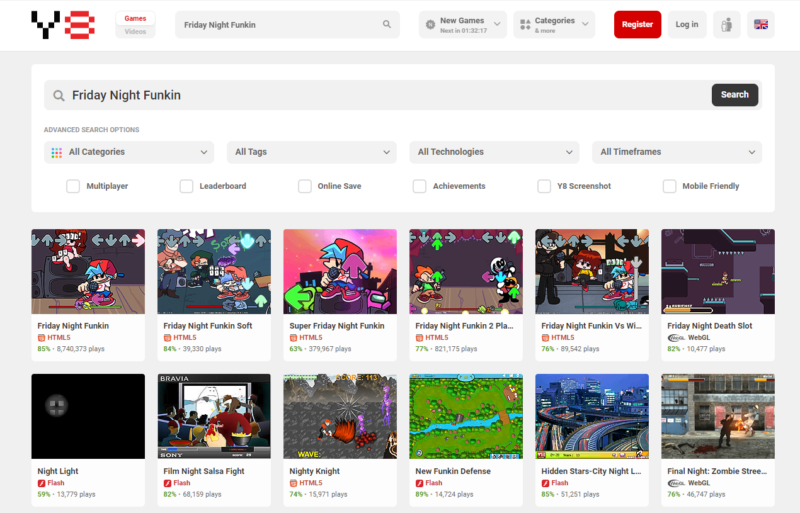Open the Super Friday Night Funkin thumbnail
This screenshot has height=513, width=800.
tap(340, 272)
